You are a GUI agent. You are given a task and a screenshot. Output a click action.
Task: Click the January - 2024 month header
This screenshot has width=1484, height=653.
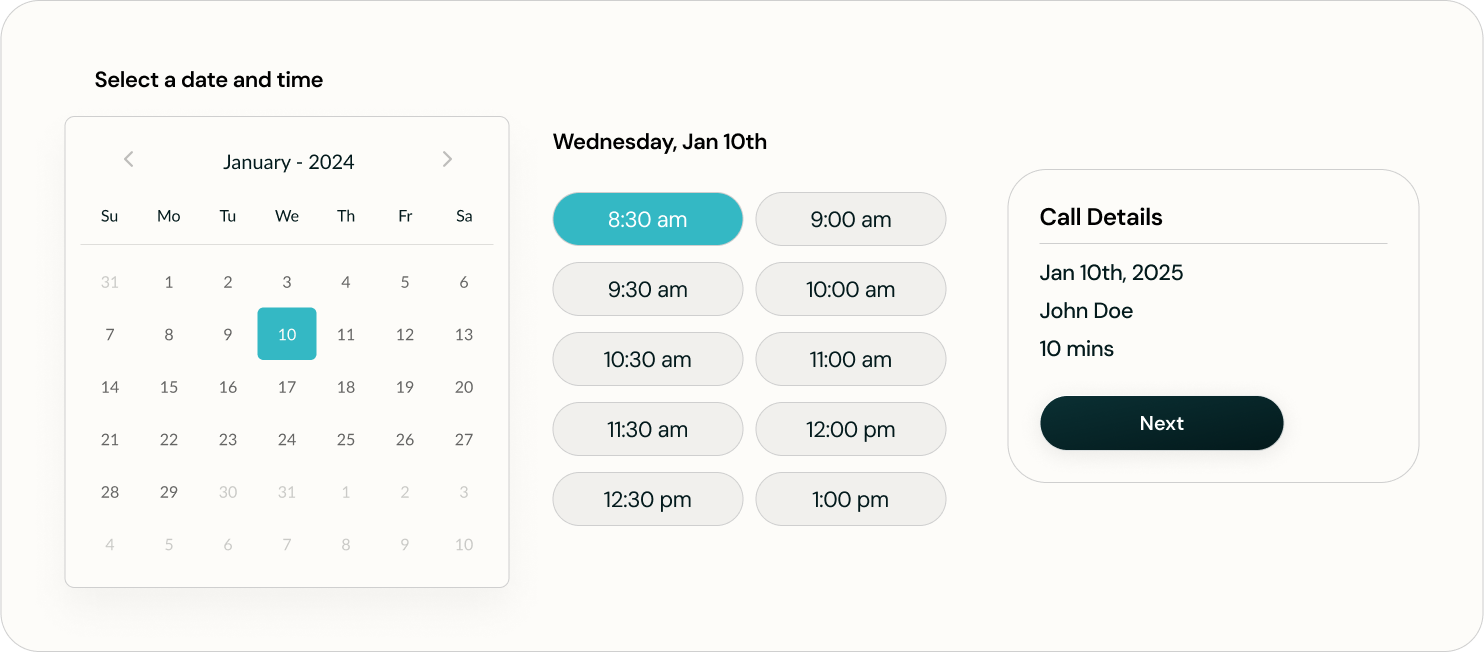coord(289,162)
